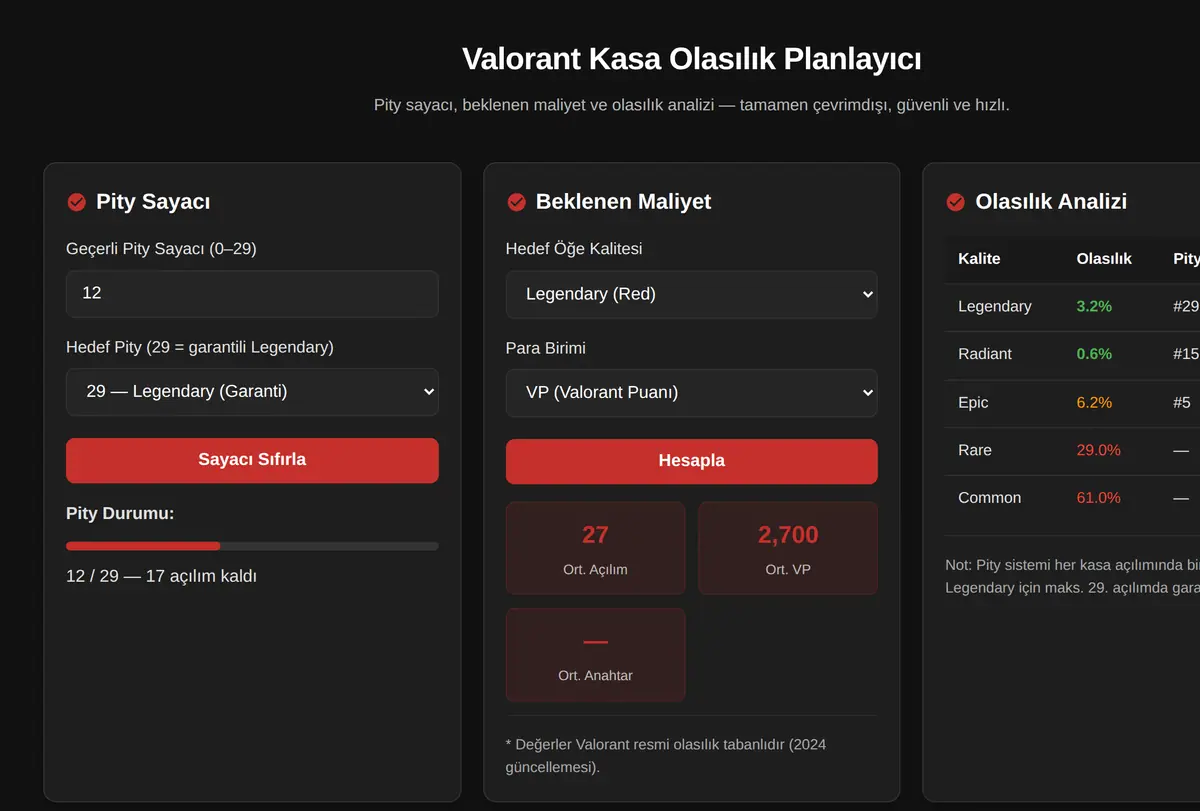Viewport: 1200px width, 811px height.
Task: Click the 'Para Birimi' field label
Action: (x=546, y=349)
